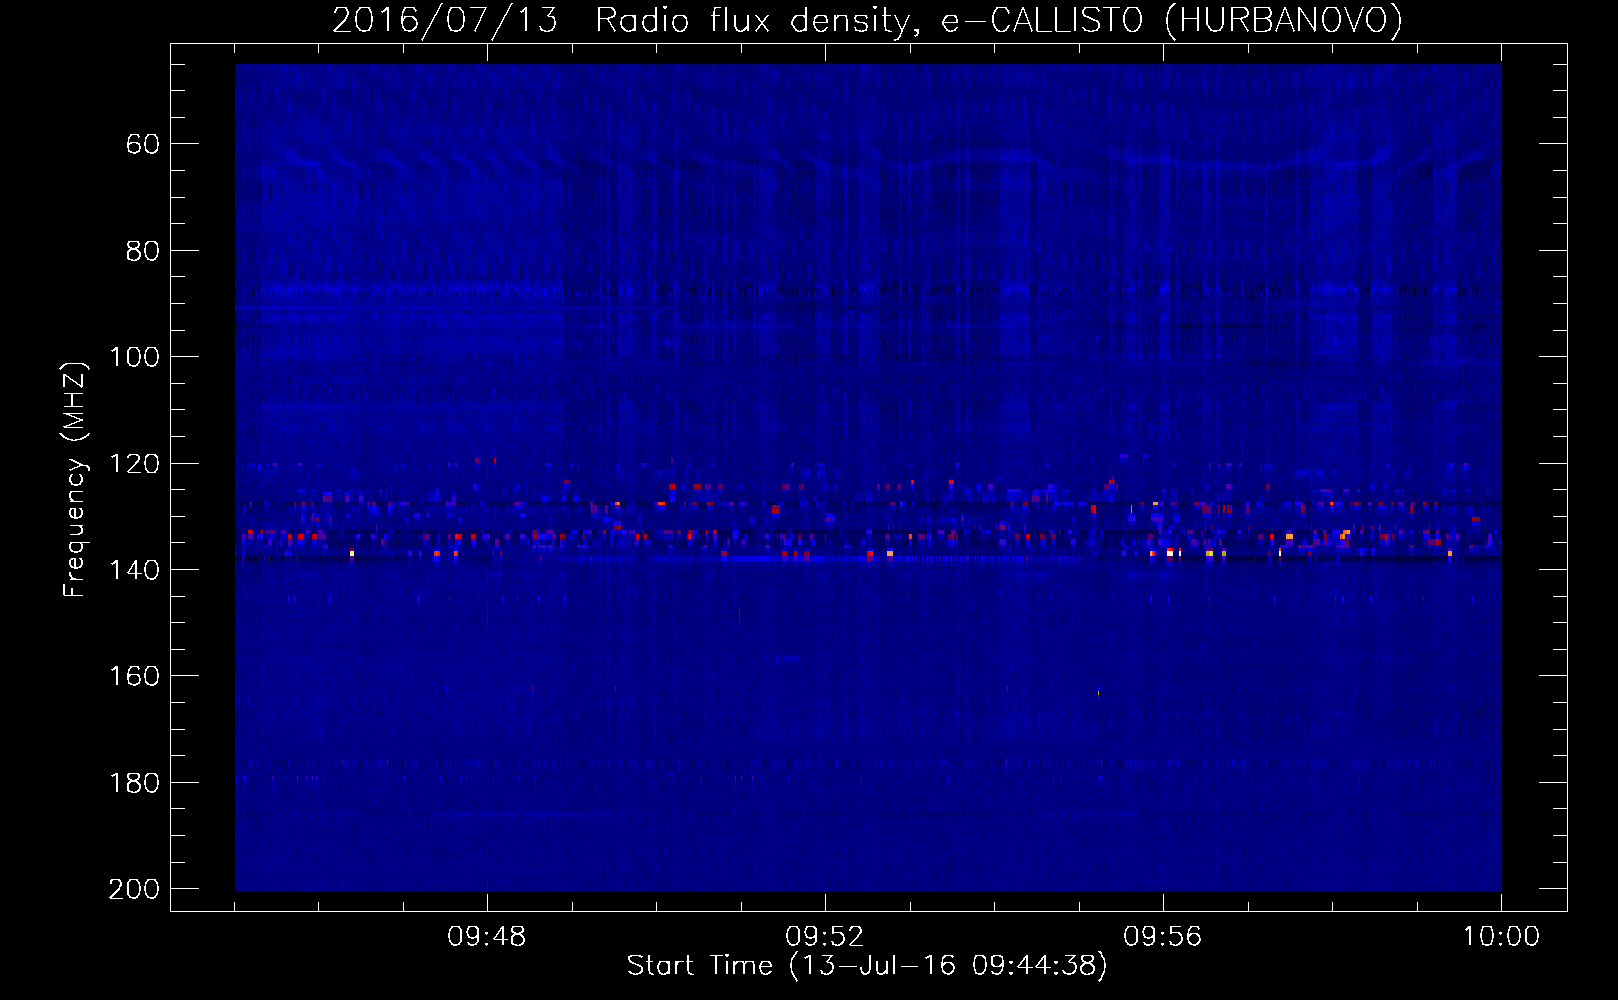Click the 80 frequency tick label
This screenshot has width=1618, height=1000.
142,251
